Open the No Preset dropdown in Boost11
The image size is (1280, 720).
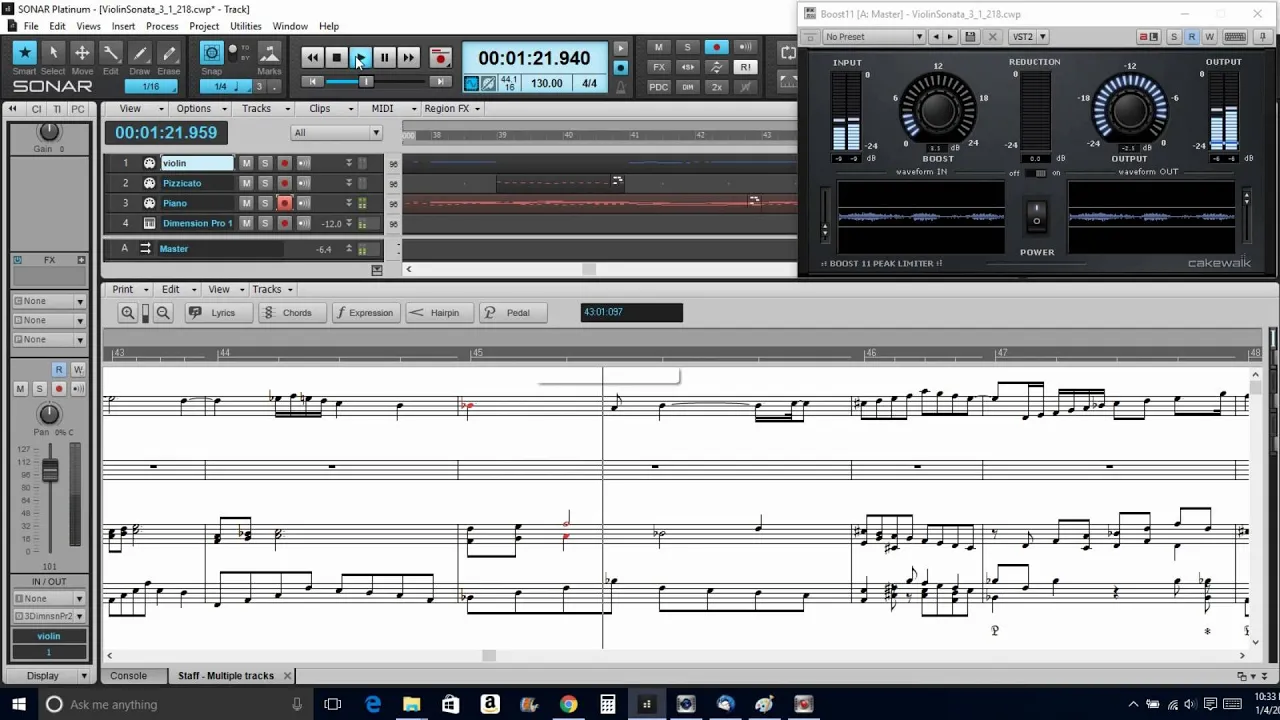pos(874,37)
